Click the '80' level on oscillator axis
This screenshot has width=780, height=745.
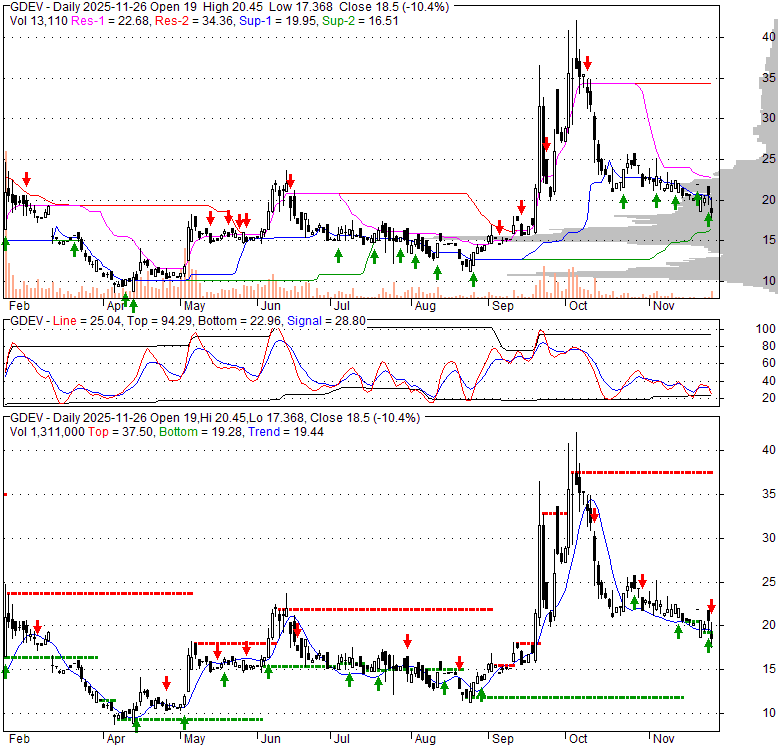click(769, 346)
